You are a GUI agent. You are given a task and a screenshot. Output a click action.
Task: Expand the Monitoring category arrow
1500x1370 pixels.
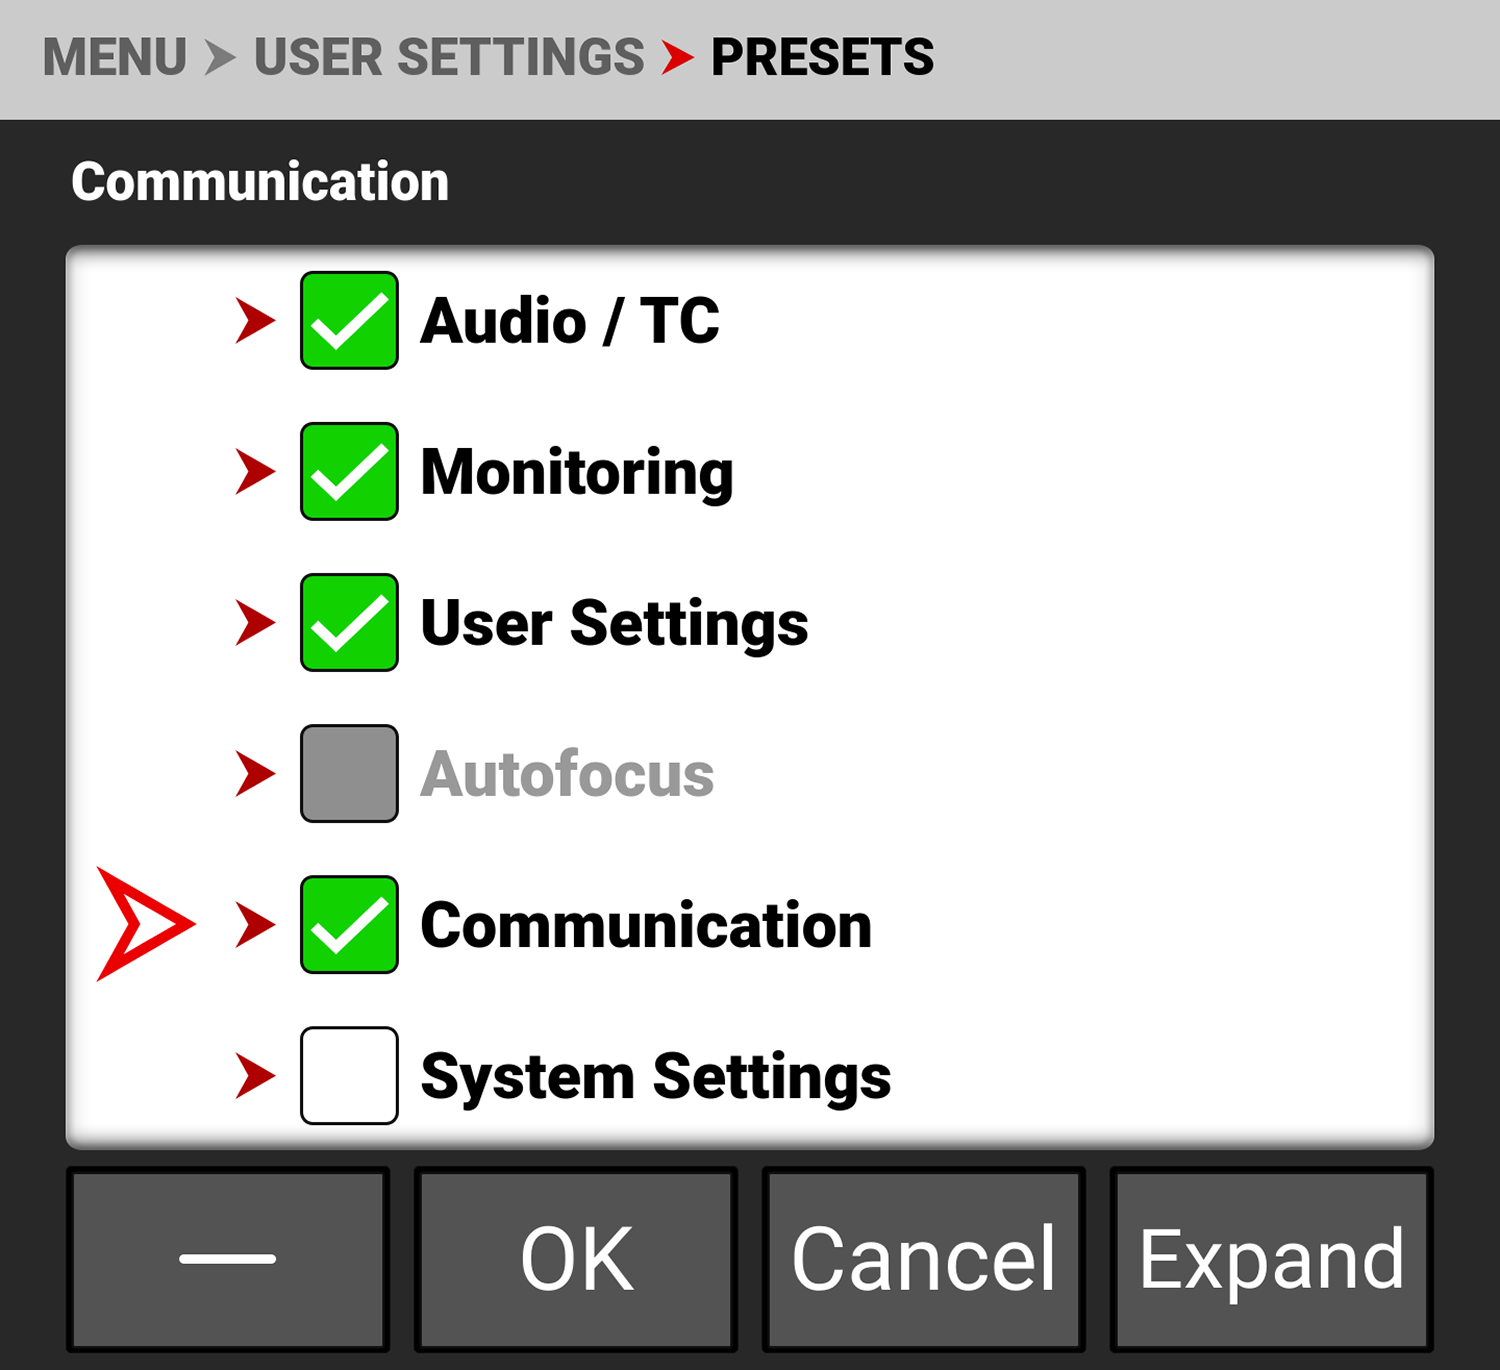click(253, 472)
